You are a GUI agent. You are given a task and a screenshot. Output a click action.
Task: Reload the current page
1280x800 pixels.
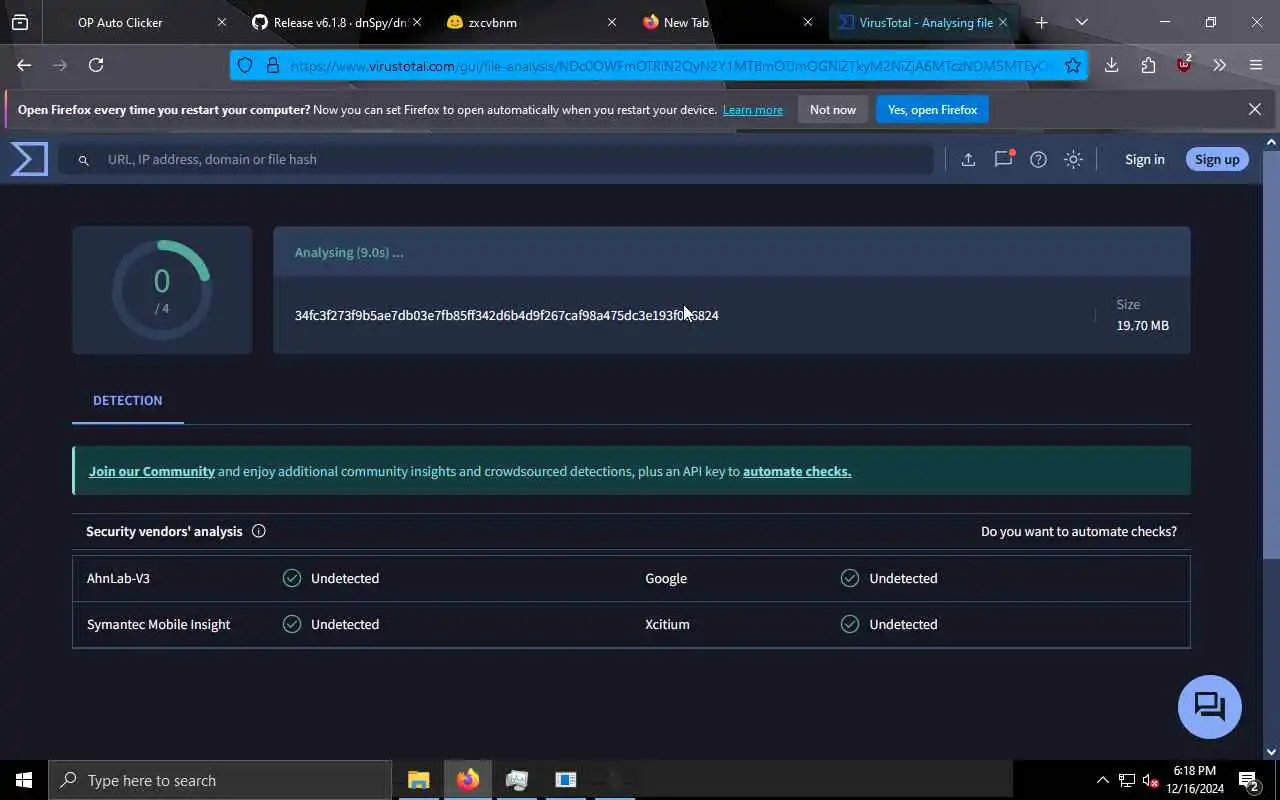(x=96, y=65)
